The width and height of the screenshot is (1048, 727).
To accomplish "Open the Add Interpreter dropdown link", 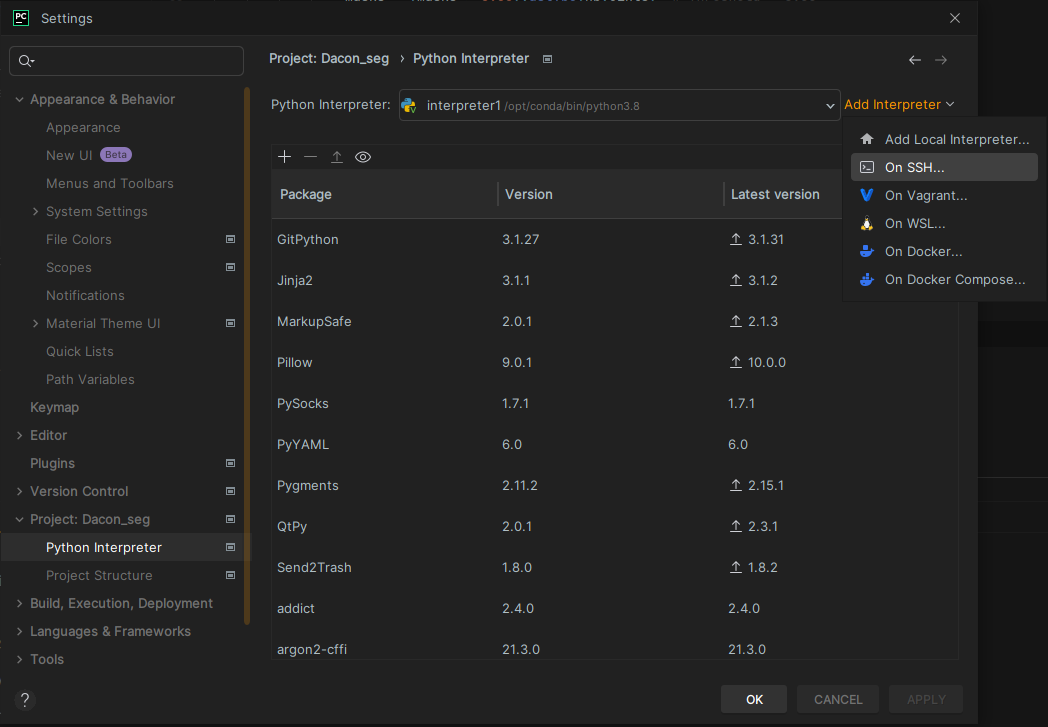I will click(x=899, y=105).
